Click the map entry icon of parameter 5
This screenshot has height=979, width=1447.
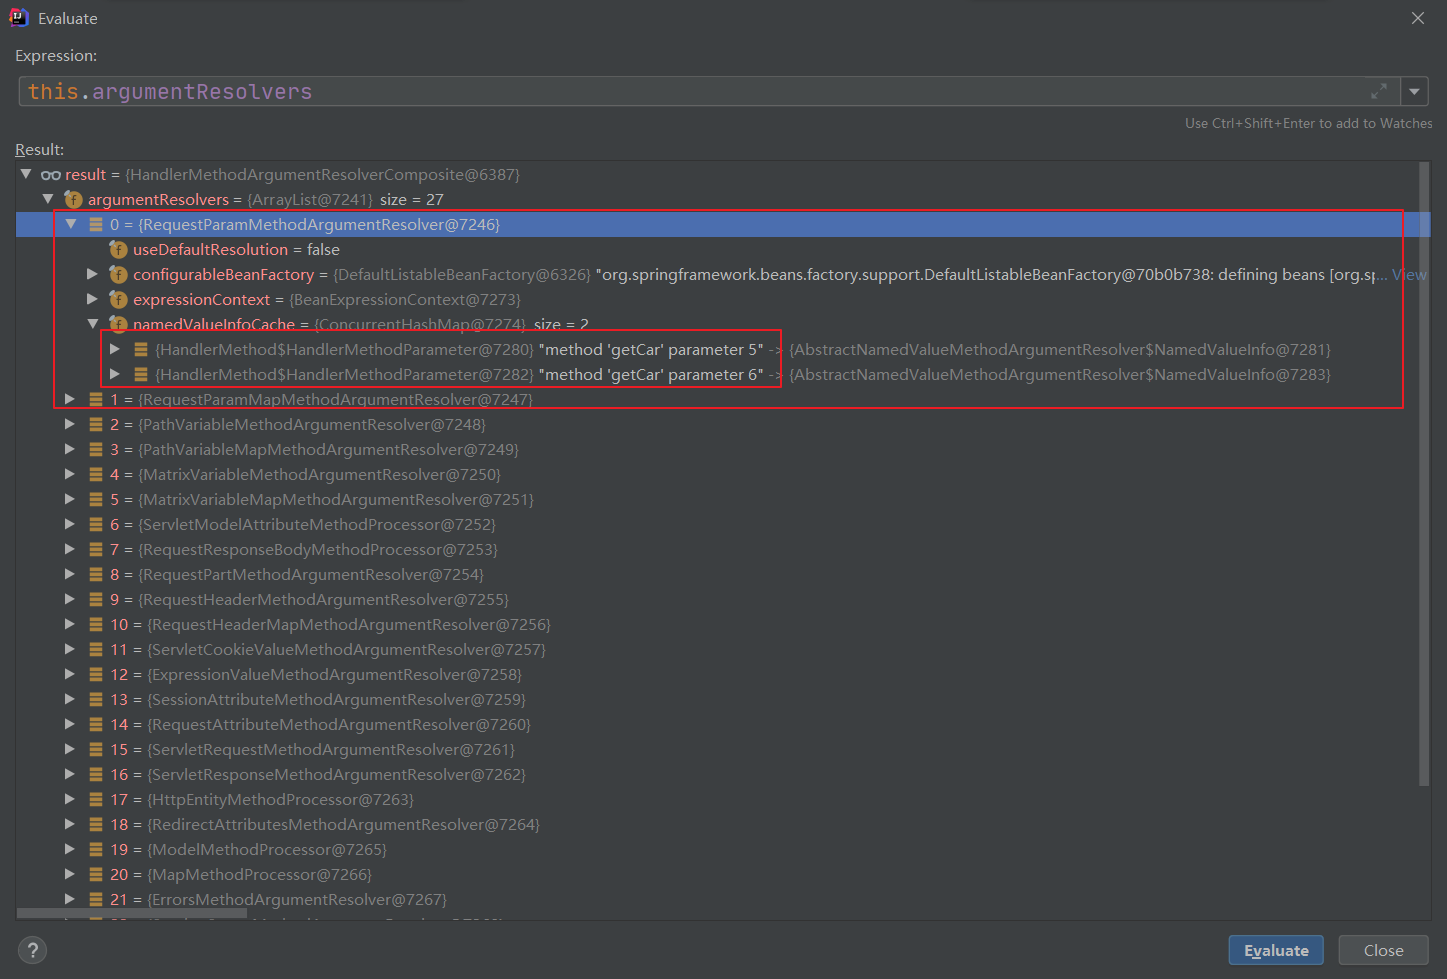pos(141,349)
